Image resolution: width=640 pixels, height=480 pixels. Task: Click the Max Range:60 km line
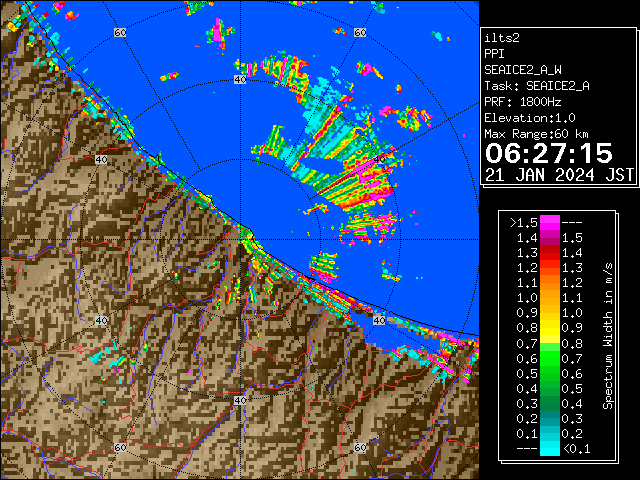536,134
